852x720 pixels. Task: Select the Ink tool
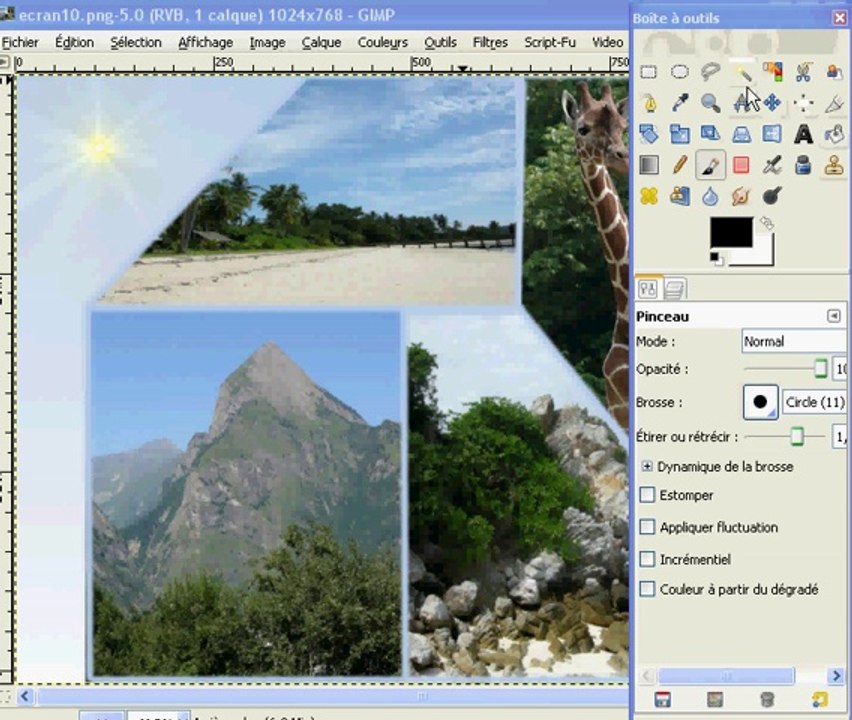(x=803, y=165)
